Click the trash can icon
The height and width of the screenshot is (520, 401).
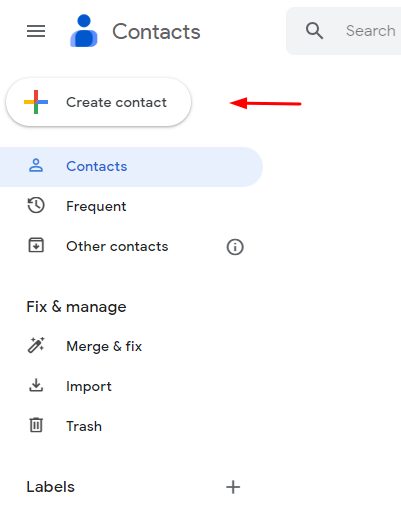pyautogui.click(x=36, y=425)
